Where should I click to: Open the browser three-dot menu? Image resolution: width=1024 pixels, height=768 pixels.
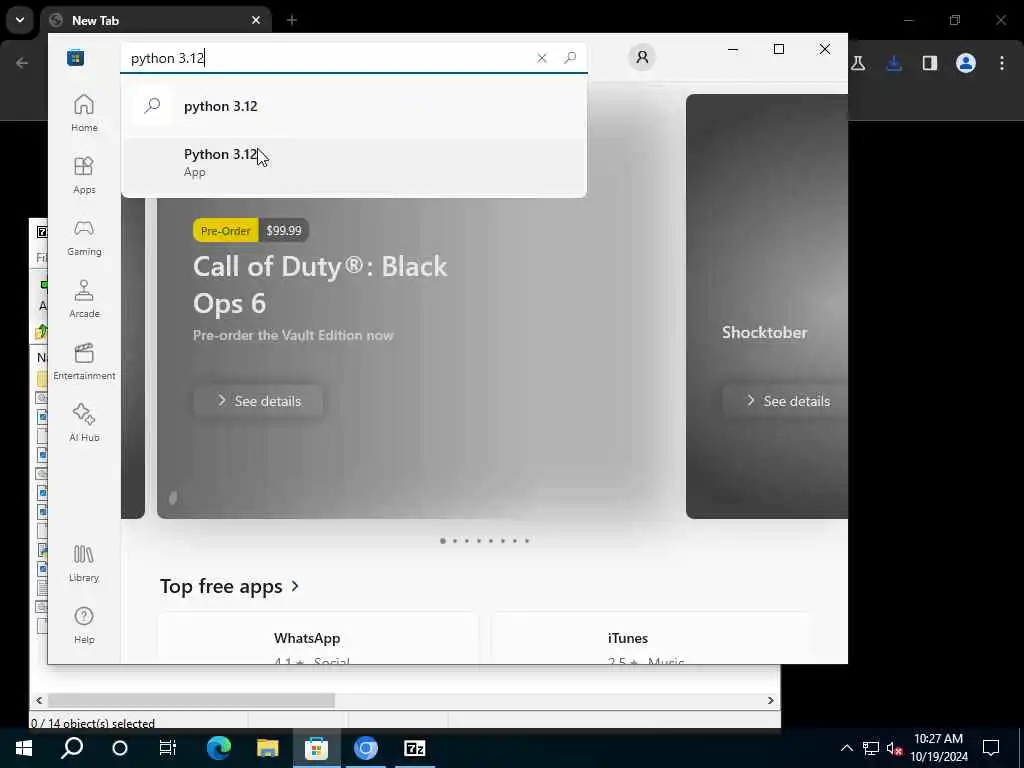(x=1002, y=63)
